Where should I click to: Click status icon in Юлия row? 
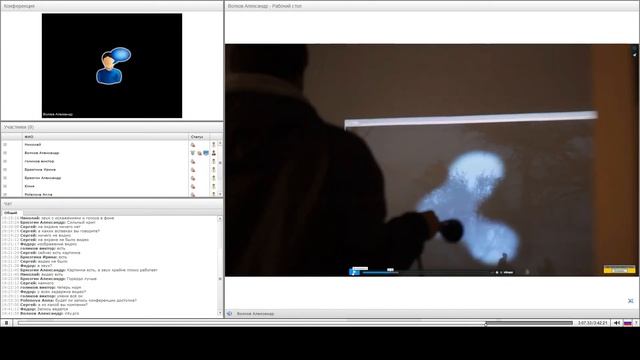193,187
